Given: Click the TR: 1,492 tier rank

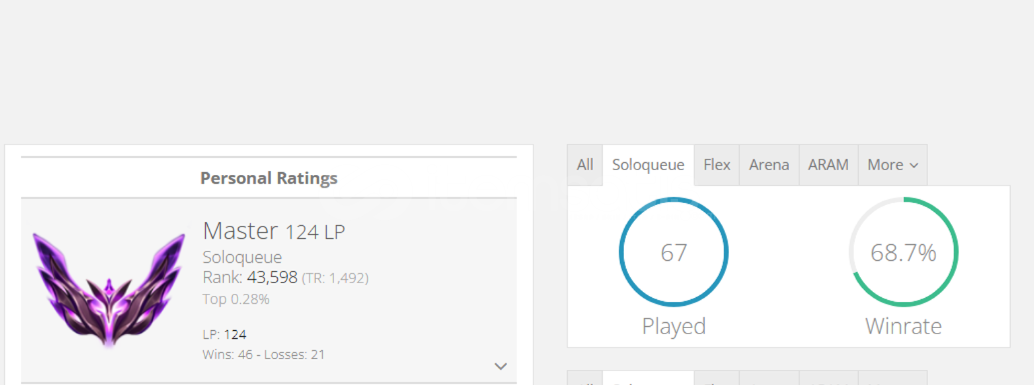Looking at the screenshot, I should tap(335, 278).
